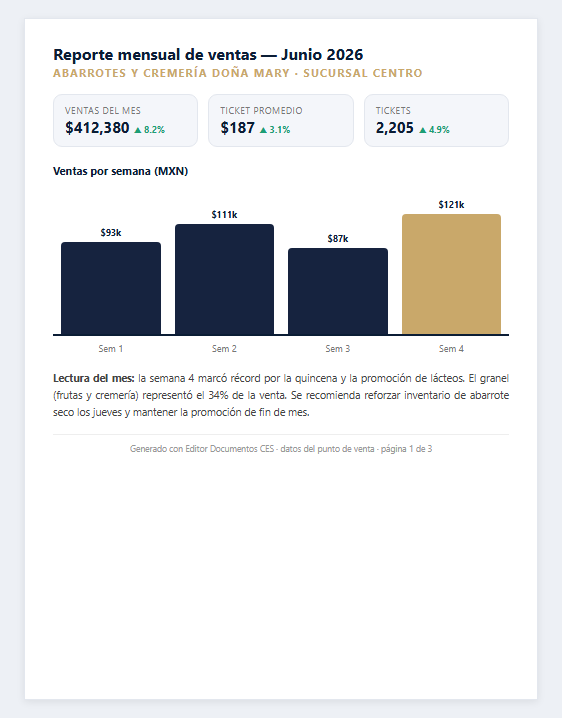Click the Sem 3 bar
Screen dimensions: 562x718
(338, 291)
